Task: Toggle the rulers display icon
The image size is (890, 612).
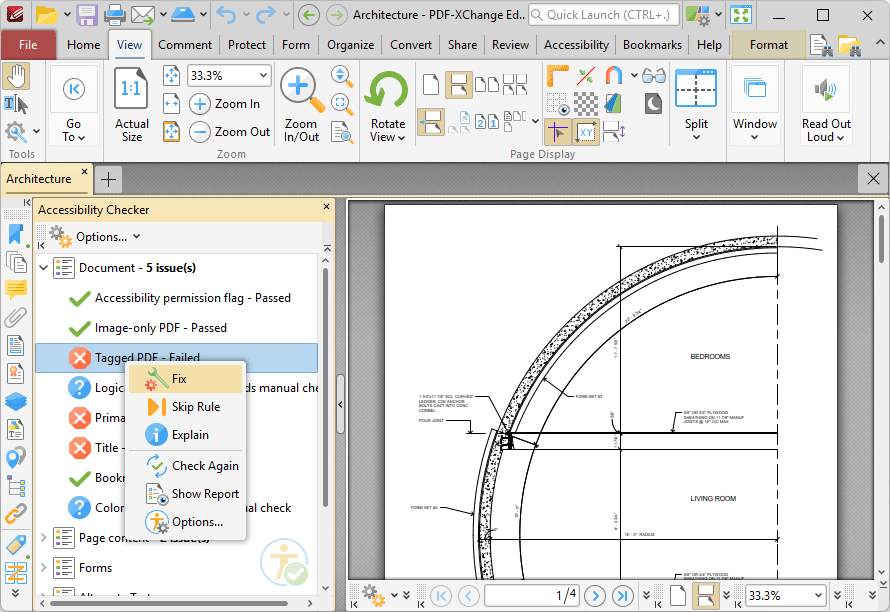Action: pos(557,76)
